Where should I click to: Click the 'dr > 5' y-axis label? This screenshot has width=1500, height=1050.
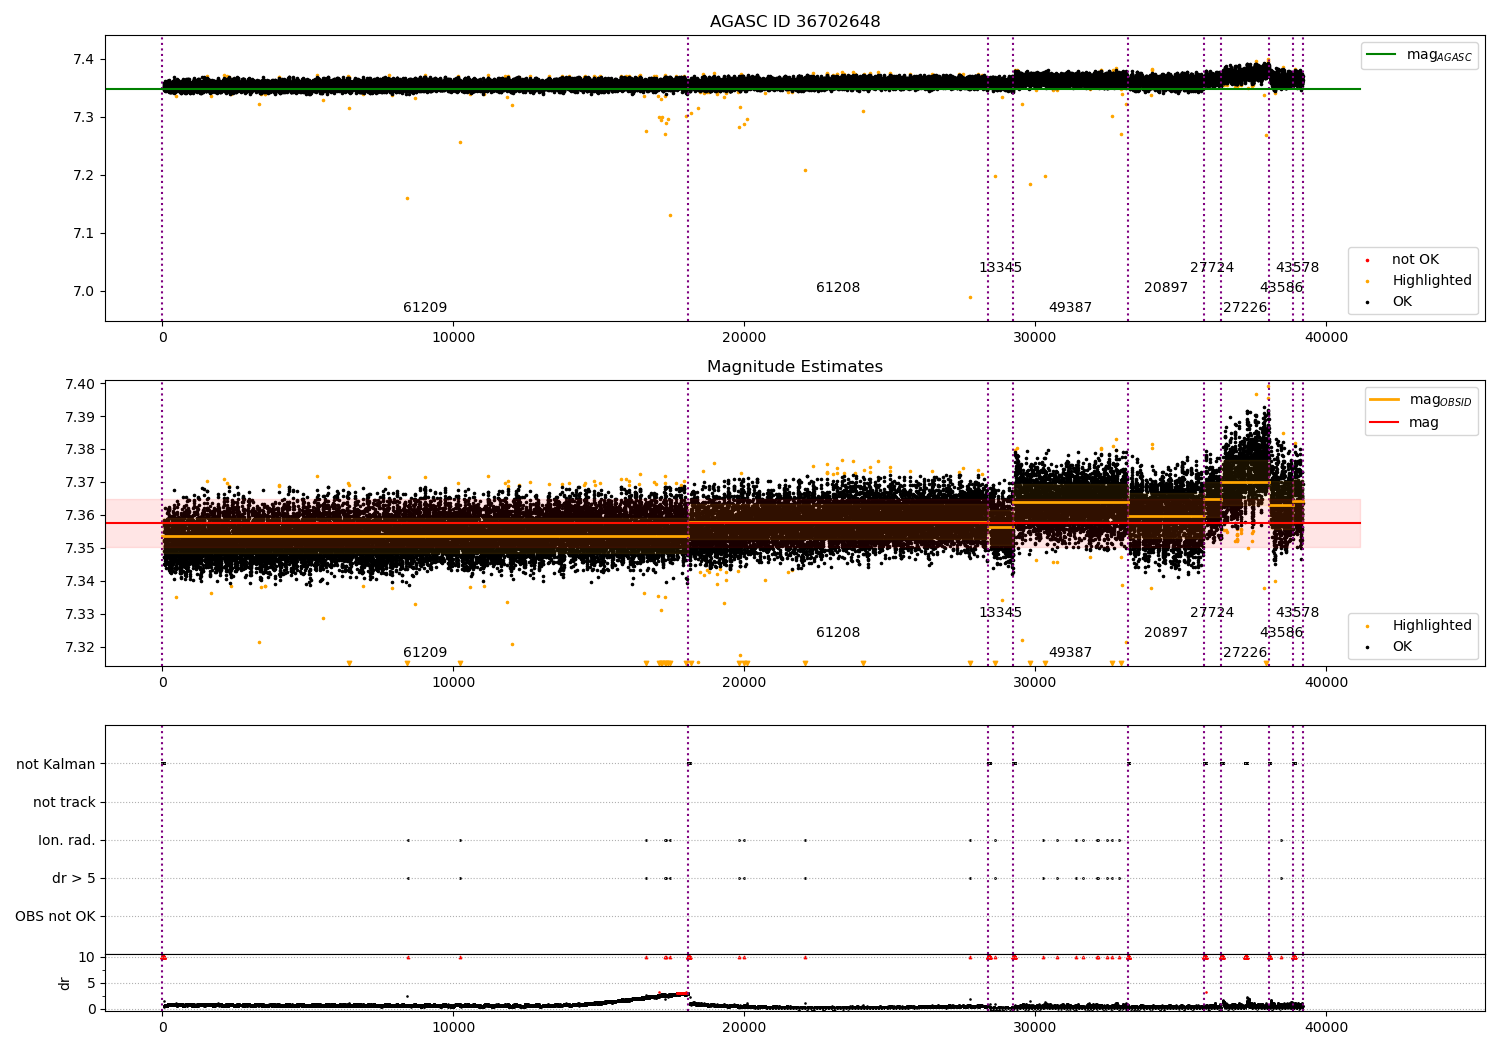[x=74, y=878]
